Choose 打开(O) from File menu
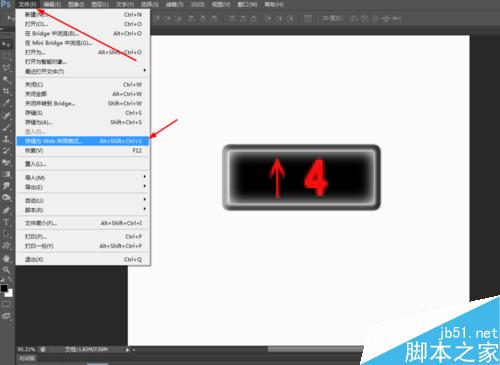 83,24
